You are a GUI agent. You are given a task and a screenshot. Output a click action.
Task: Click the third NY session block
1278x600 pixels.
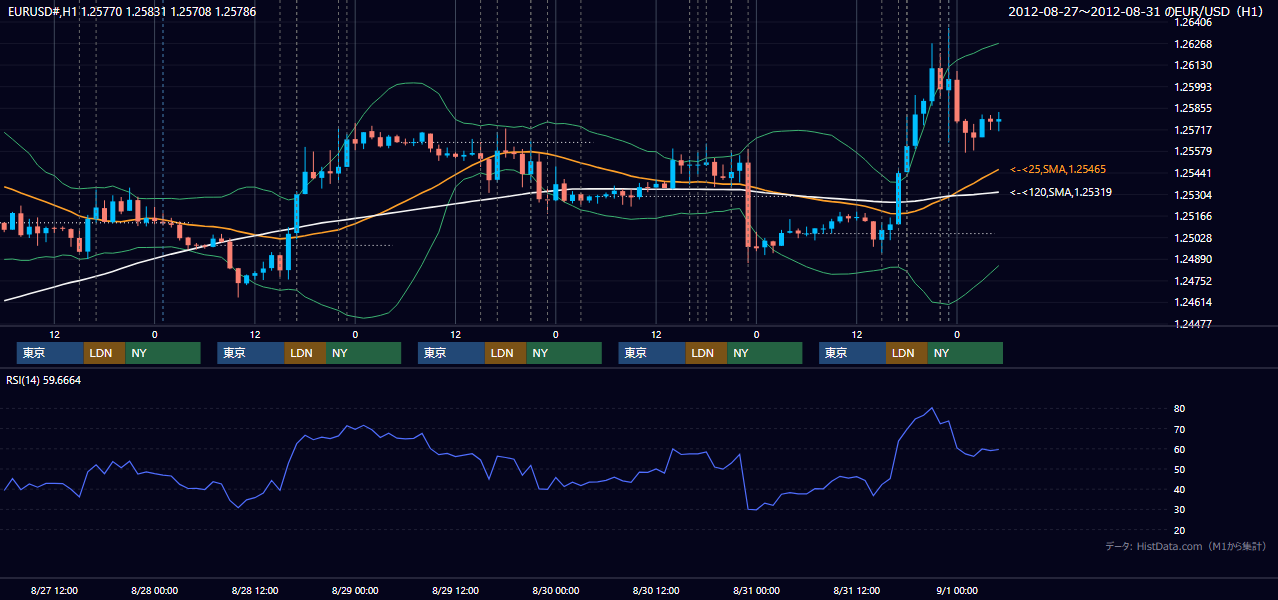(564, 353)
